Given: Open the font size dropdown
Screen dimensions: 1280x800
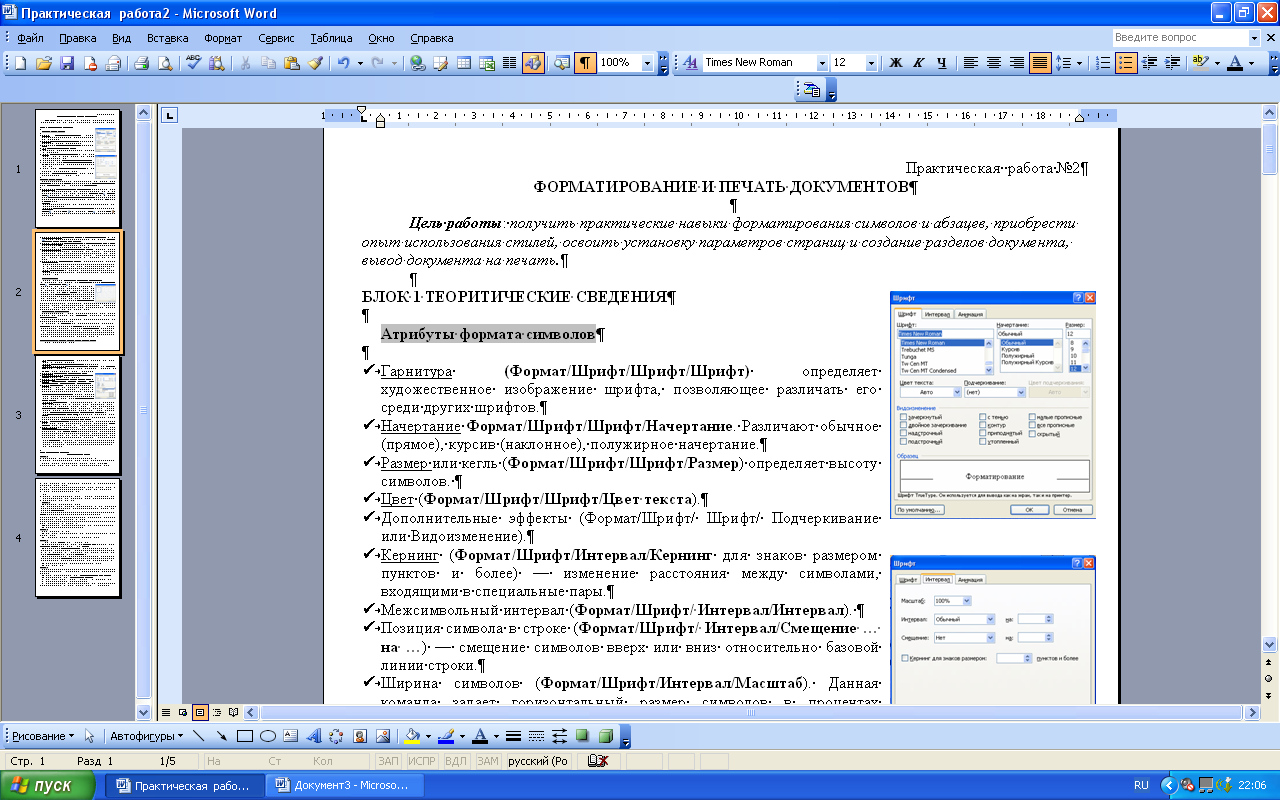Looking at the screenshot, I should click(x=872, y=62).
